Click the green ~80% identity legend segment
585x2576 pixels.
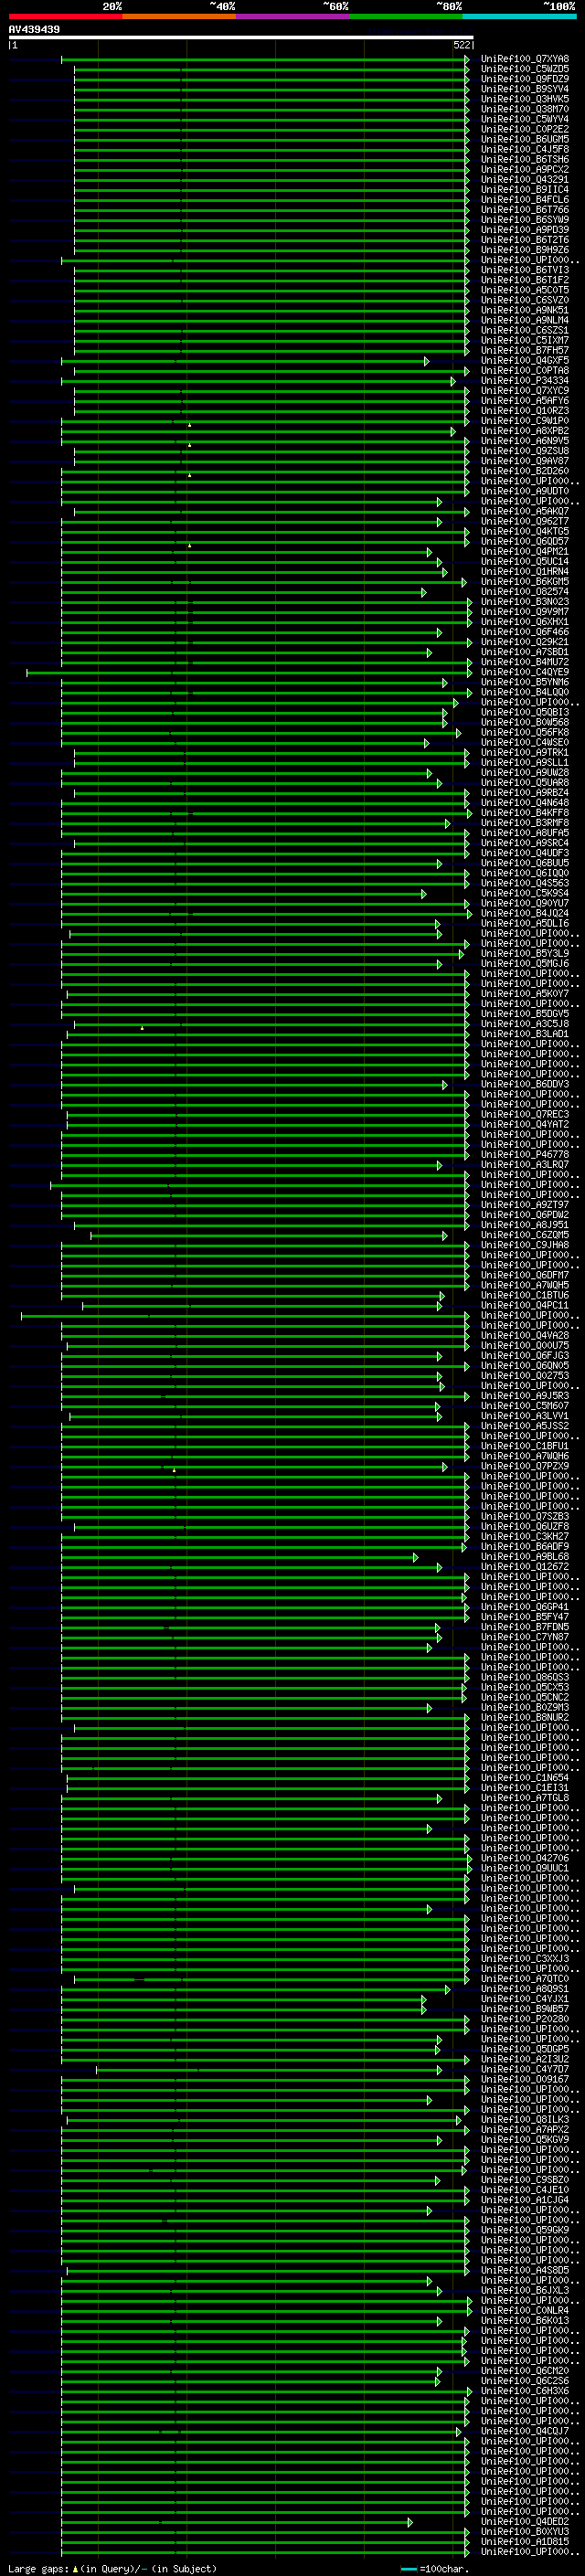(x=406, y=16)
